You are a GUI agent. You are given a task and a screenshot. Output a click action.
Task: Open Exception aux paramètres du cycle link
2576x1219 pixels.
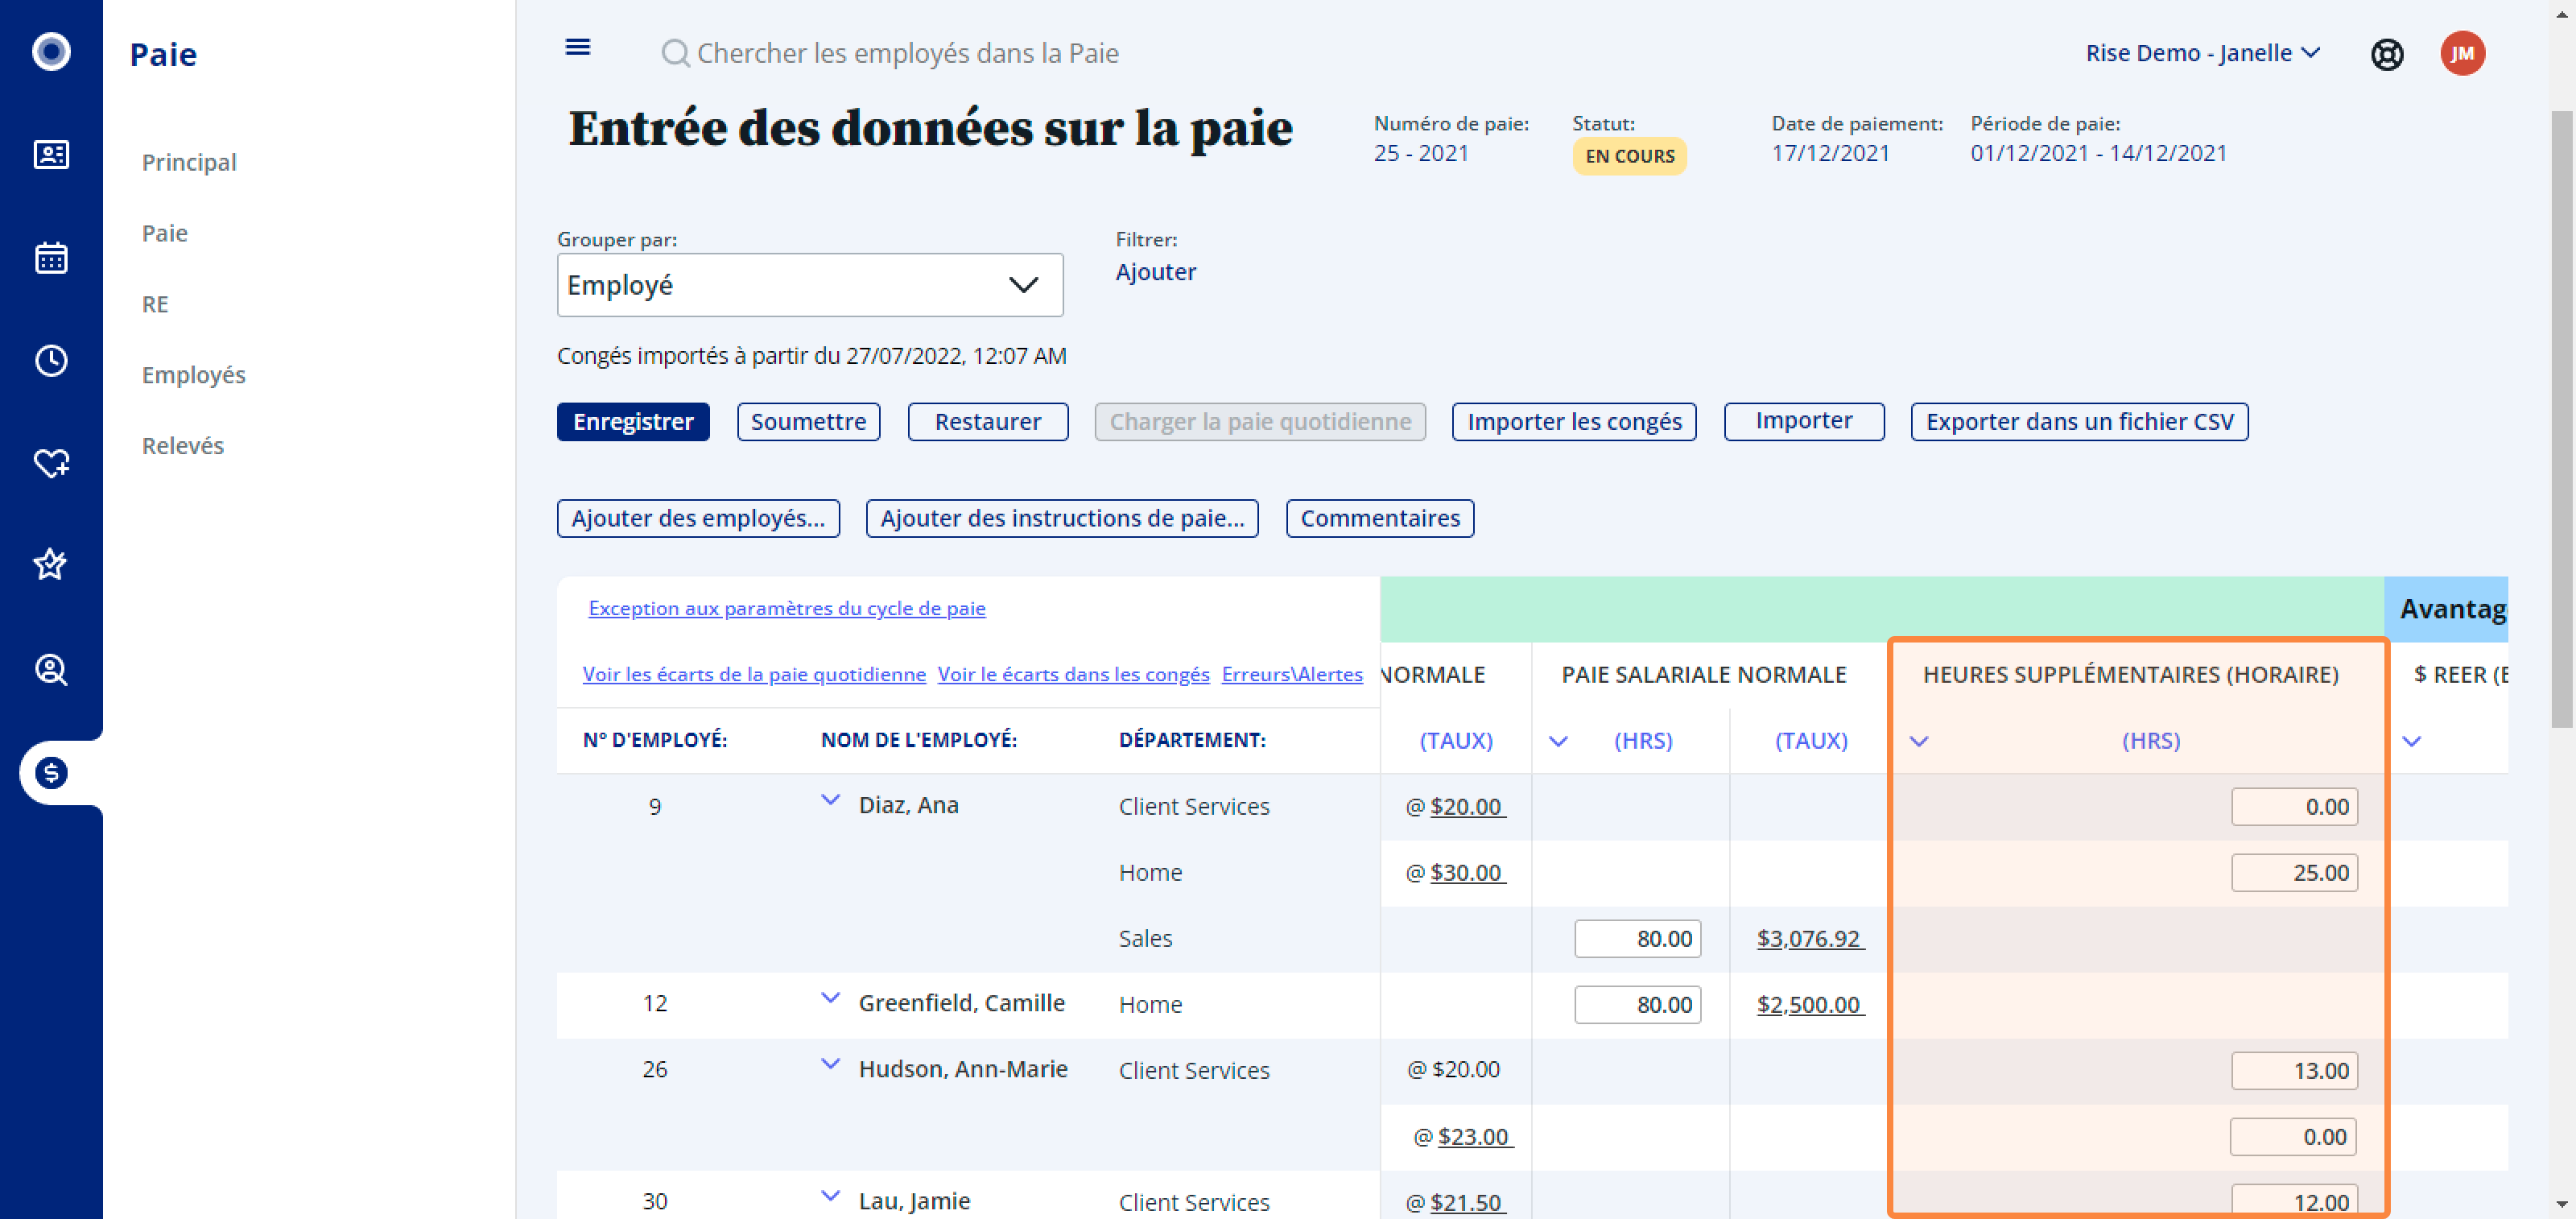click(x=787, y=608)
